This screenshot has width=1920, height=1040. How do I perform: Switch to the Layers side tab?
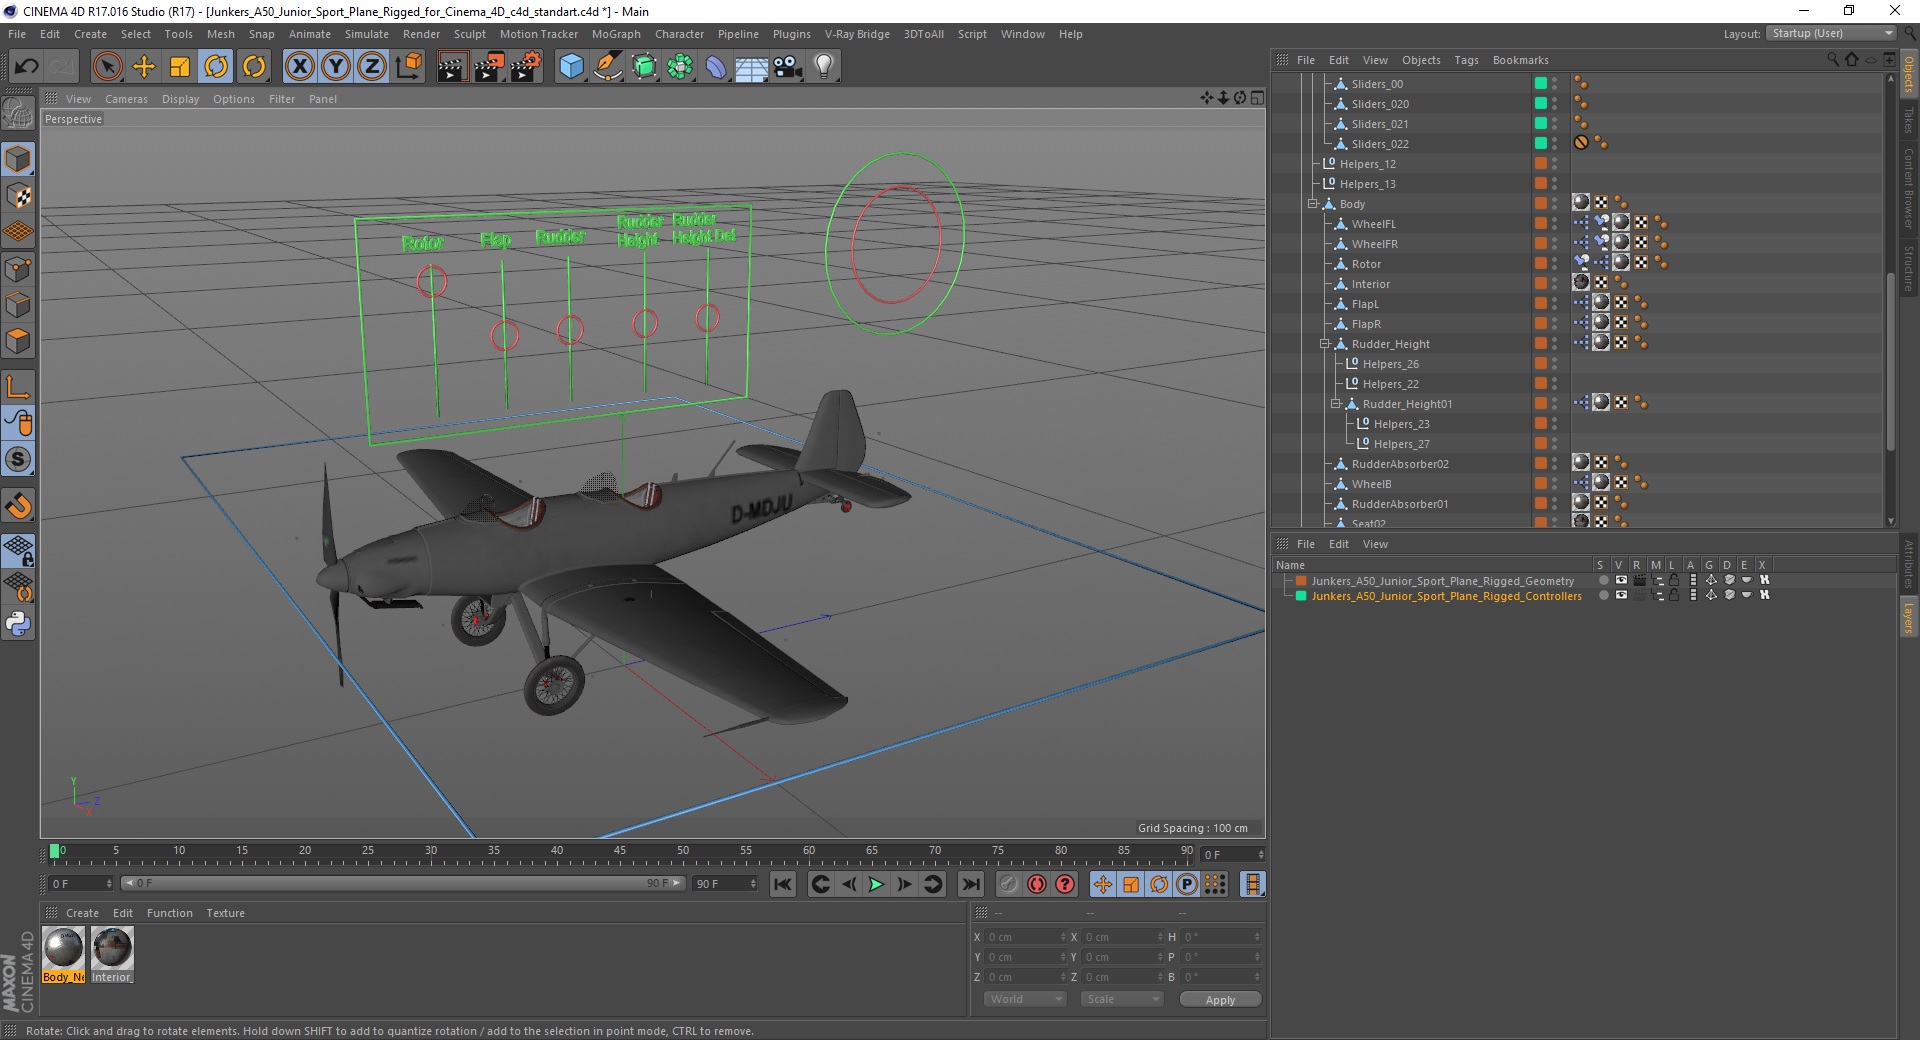(x=1909, y=617)
